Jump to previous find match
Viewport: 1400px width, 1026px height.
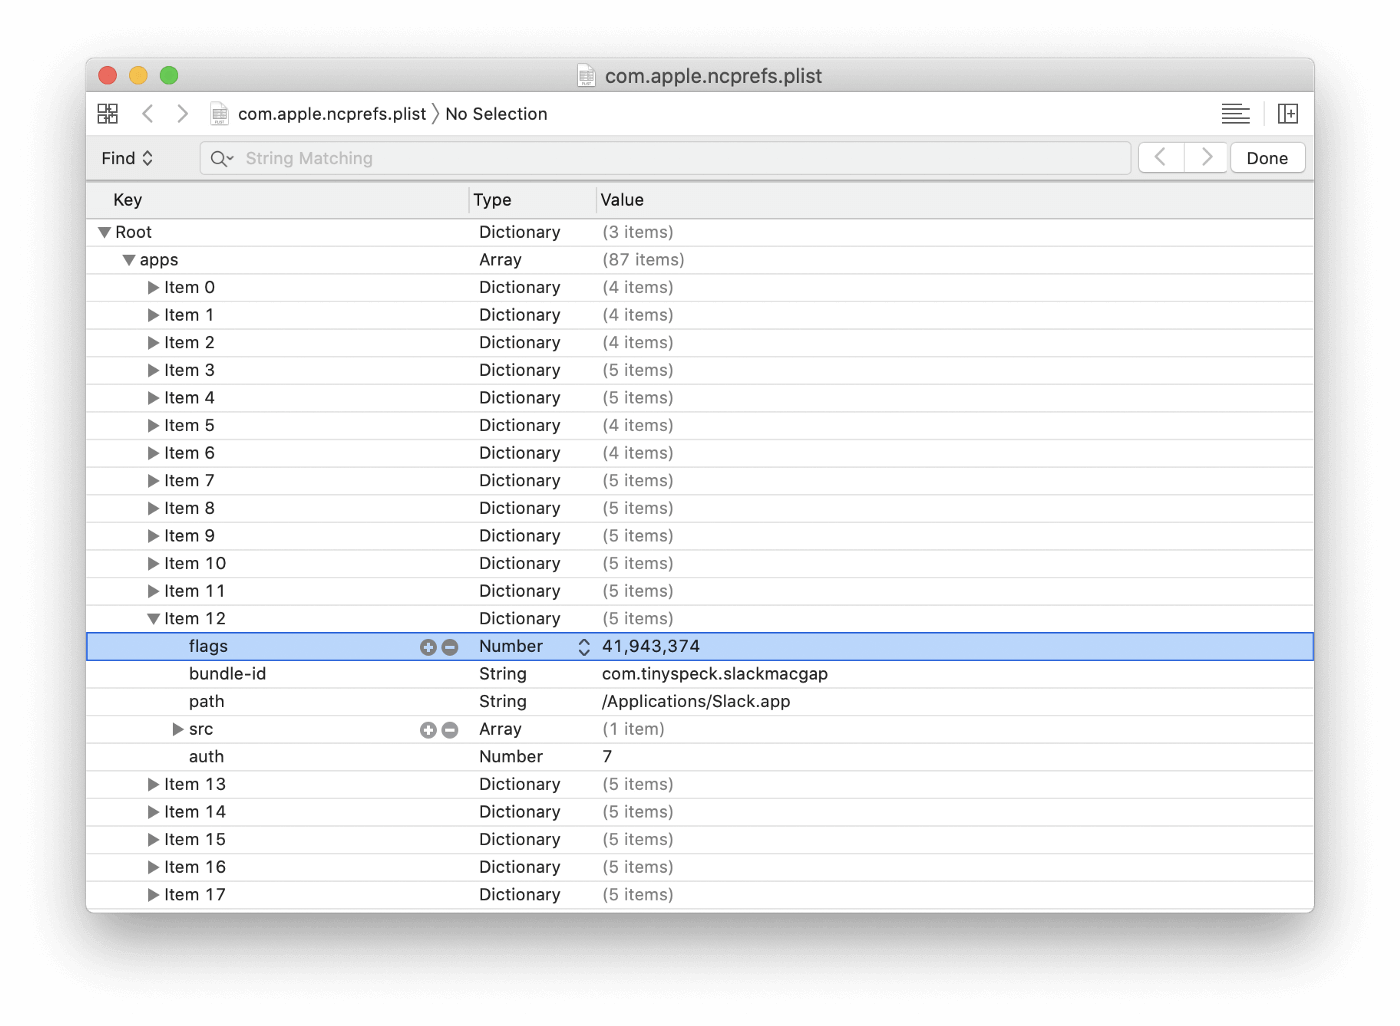(x=1161, y=157)
